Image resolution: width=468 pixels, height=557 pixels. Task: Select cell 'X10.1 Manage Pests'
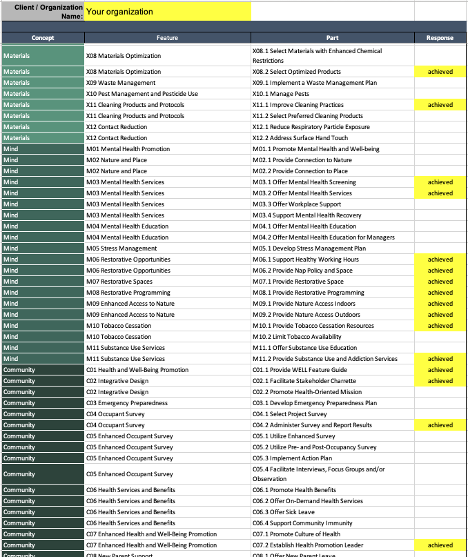[x=333, y=94]
